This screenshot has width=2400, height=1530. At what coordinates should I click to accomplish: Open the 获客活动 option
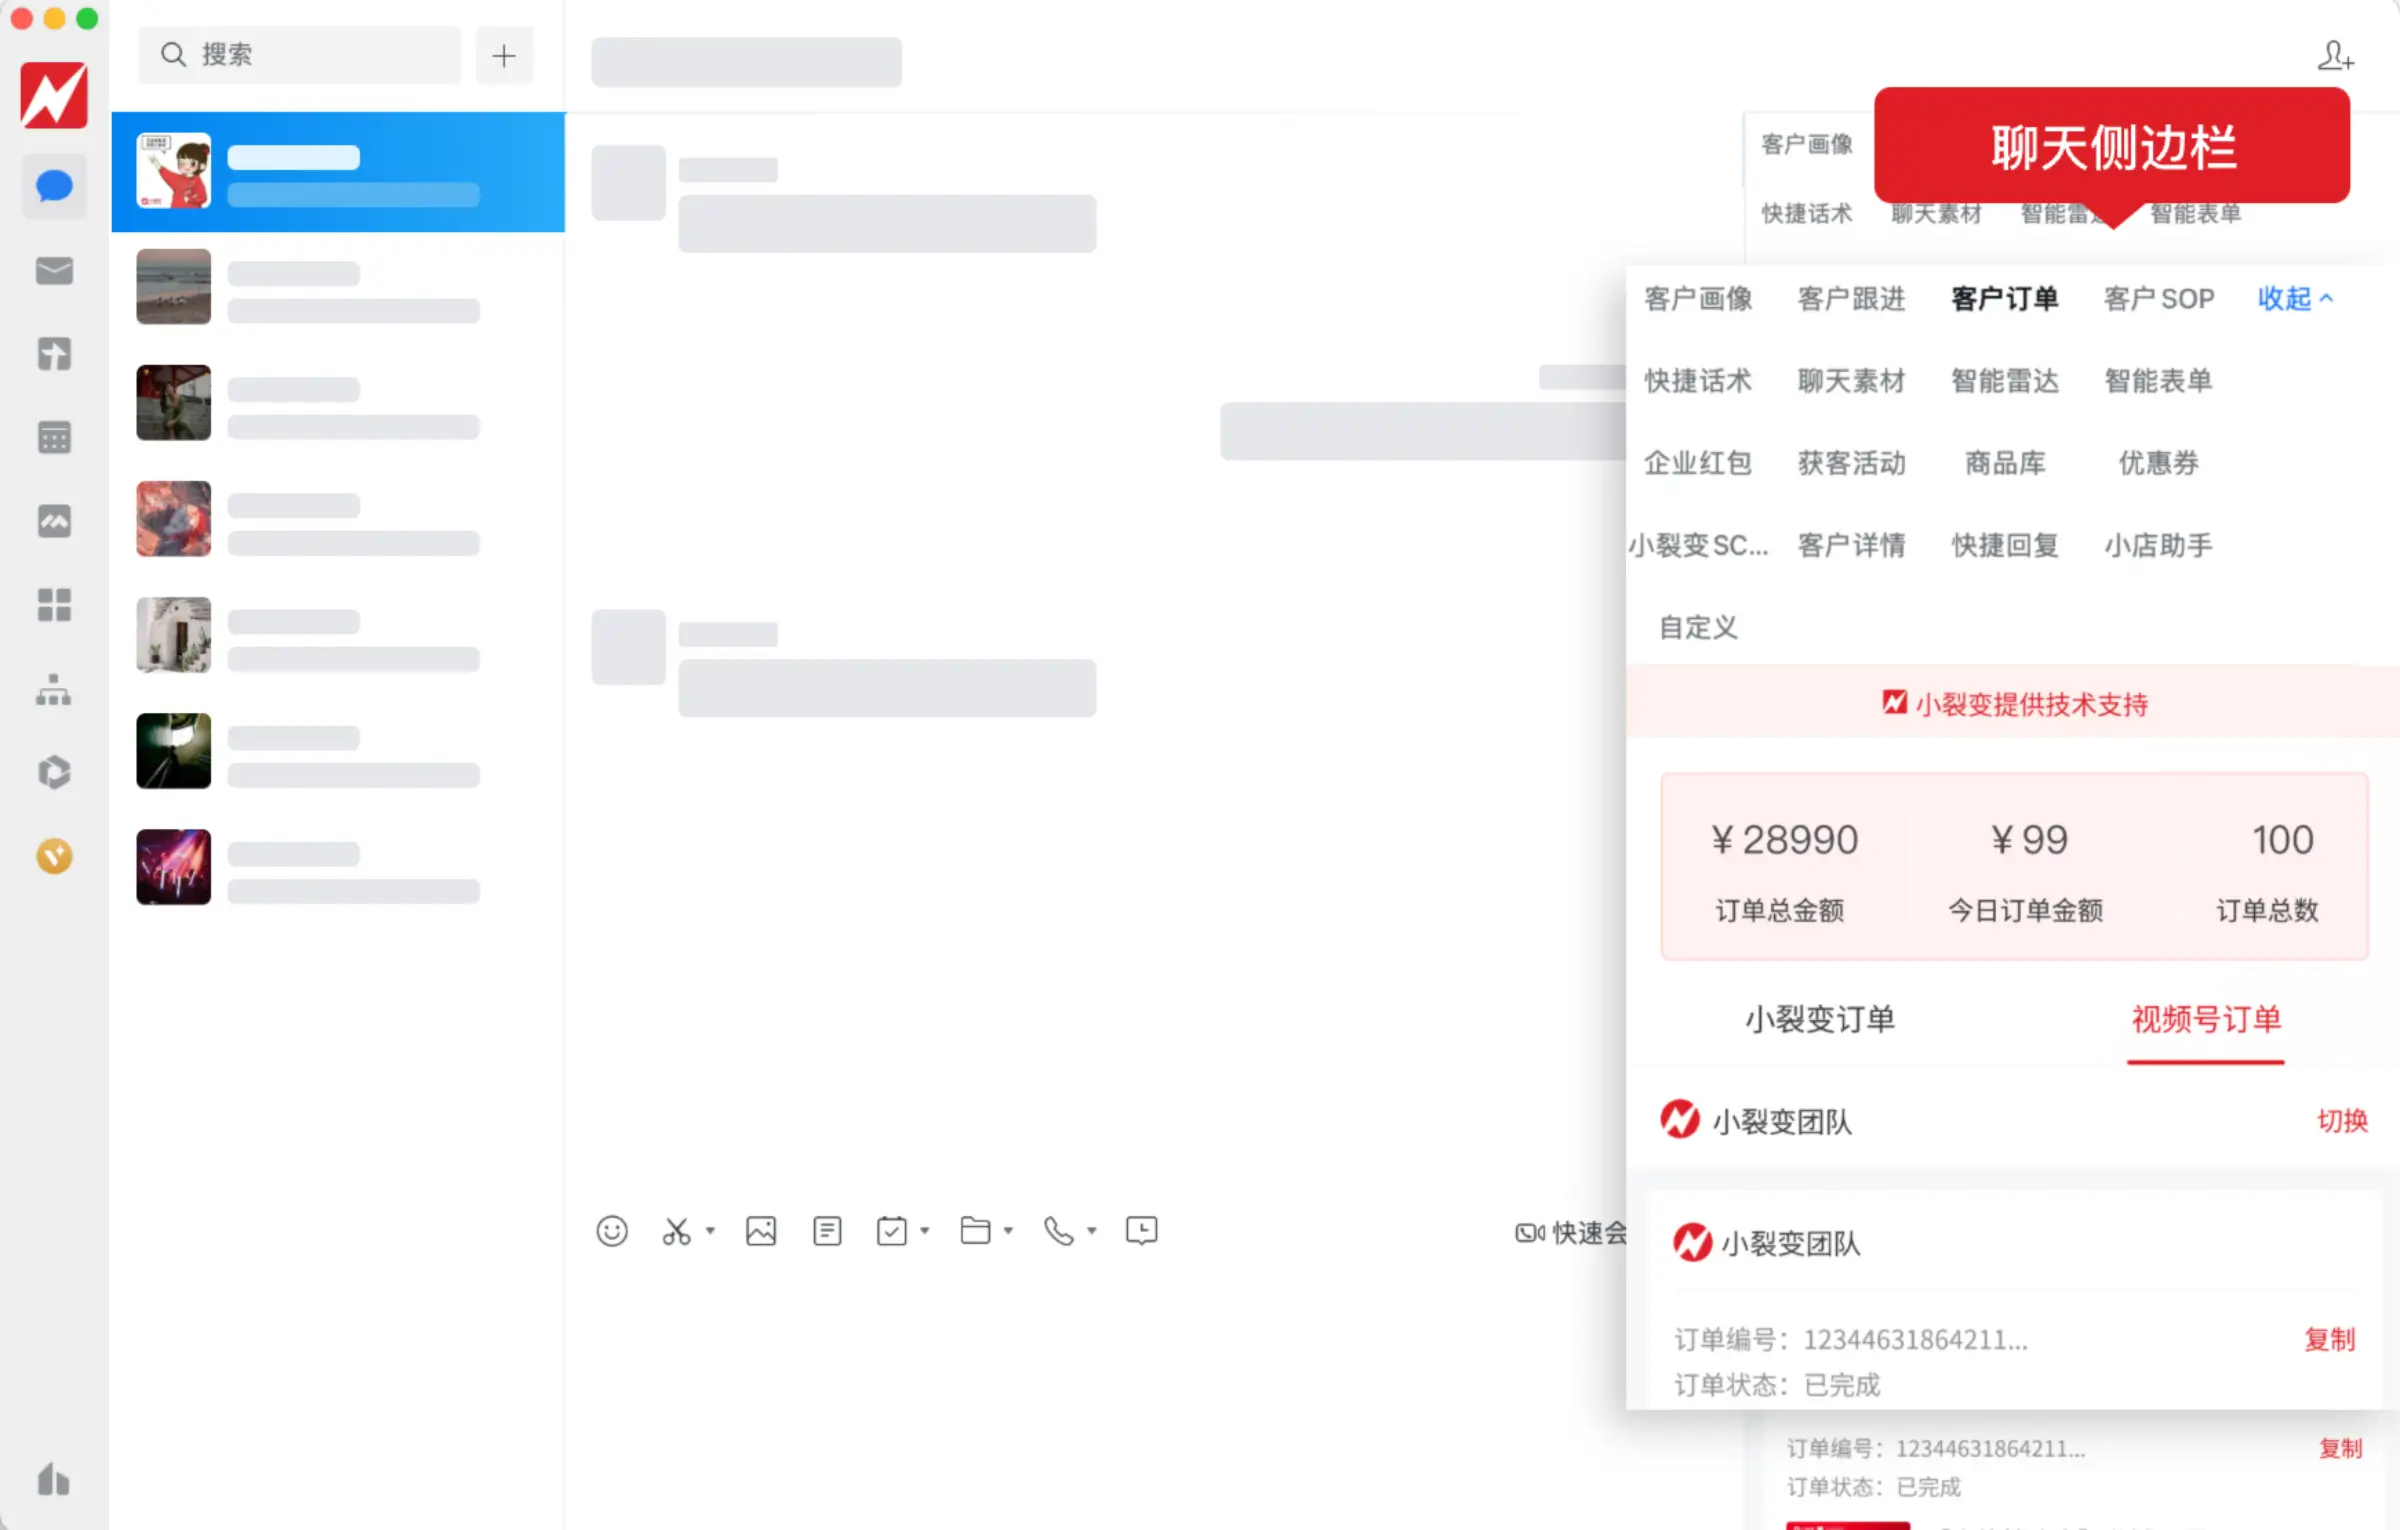click(x=1851, y=463)
